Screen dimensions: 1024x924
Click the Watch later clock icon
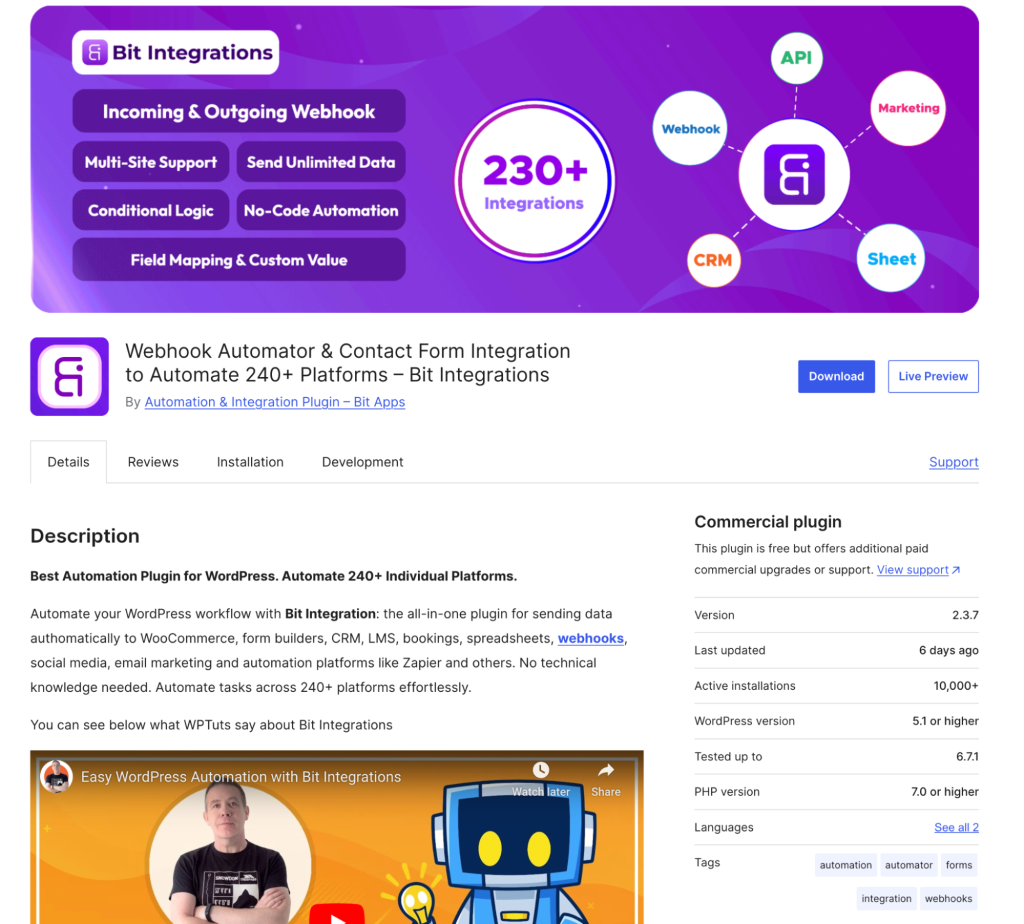click(x=541, y=770)
